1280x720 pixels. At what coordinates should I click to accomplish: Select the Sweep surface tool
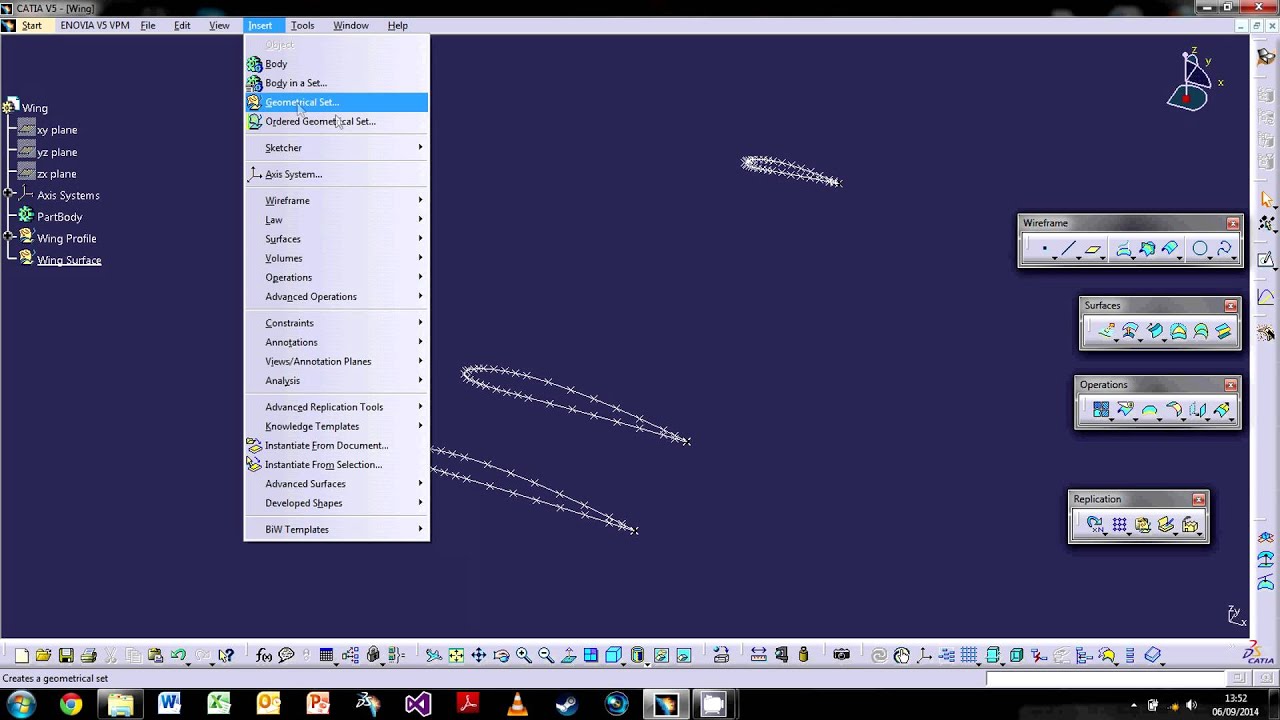pos(1155,331)
